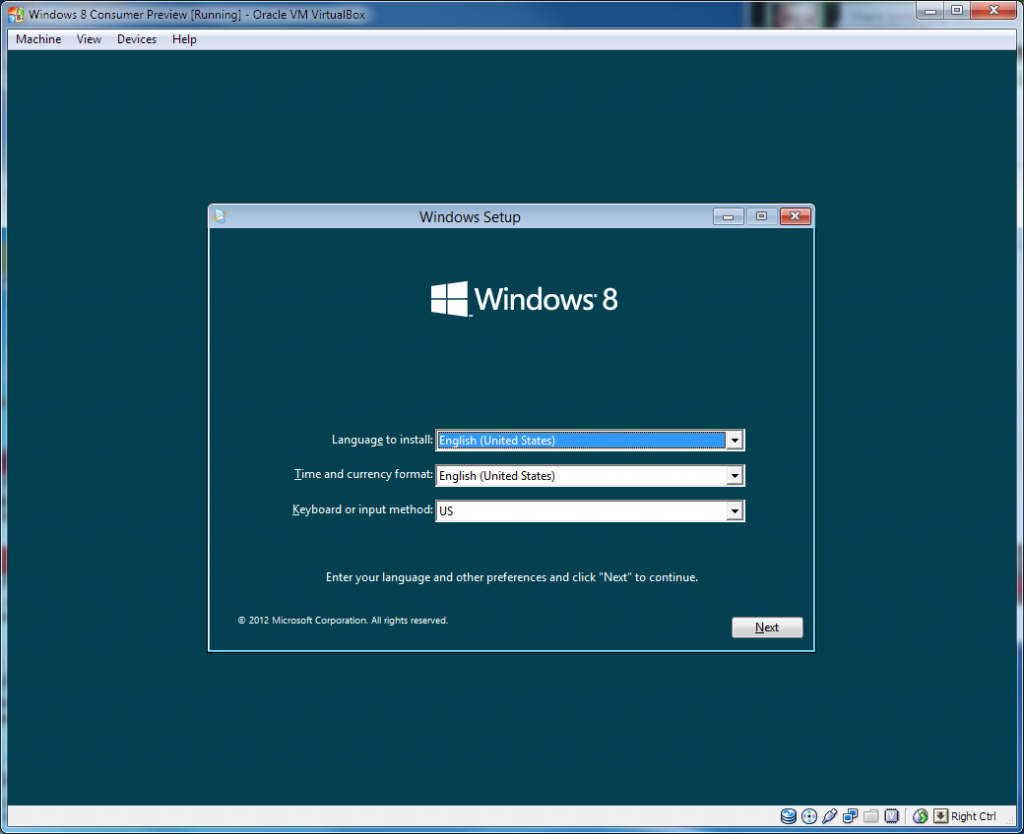The width and height of the screenshot is (1024, 834).
Task: Expand the Language to install dropdown
Action: [735, 440]
